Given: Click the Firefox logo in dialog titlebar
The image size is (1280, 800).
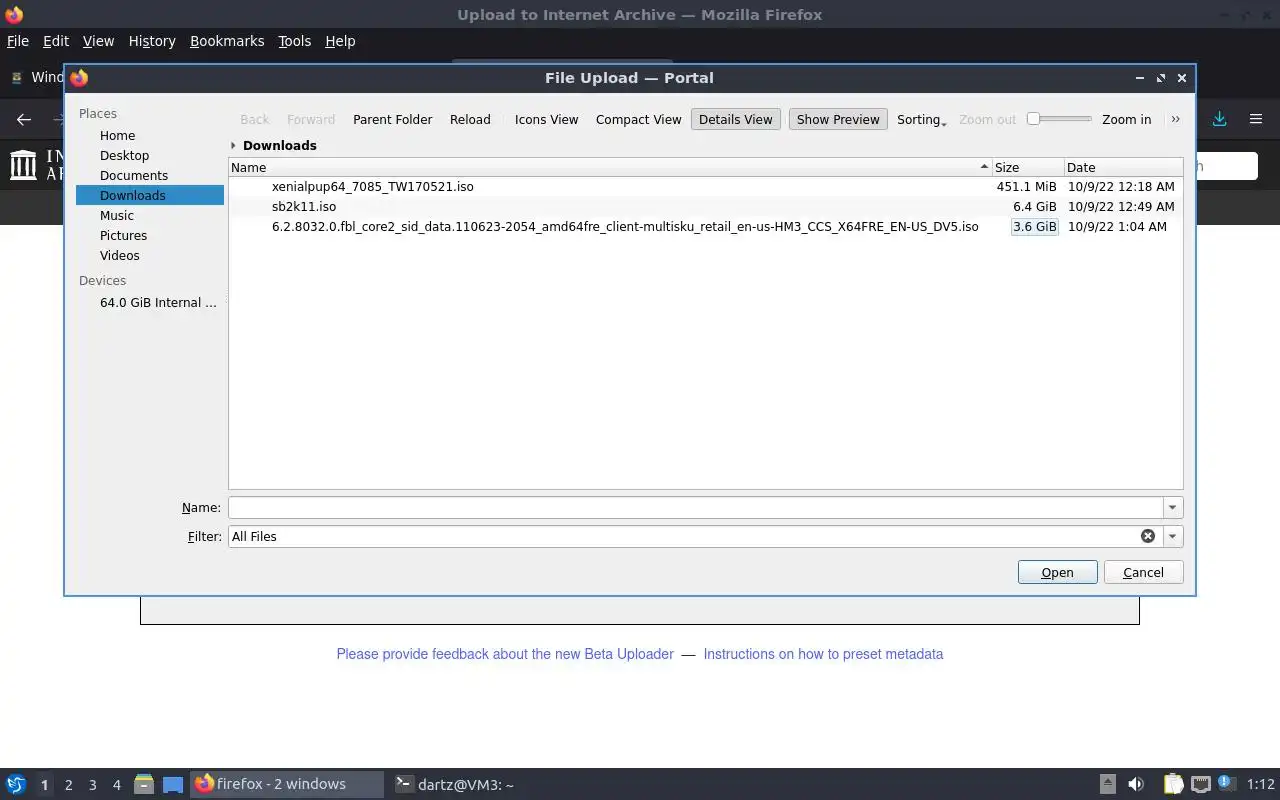Looking at the screenshot, I should tap(79, 78).
